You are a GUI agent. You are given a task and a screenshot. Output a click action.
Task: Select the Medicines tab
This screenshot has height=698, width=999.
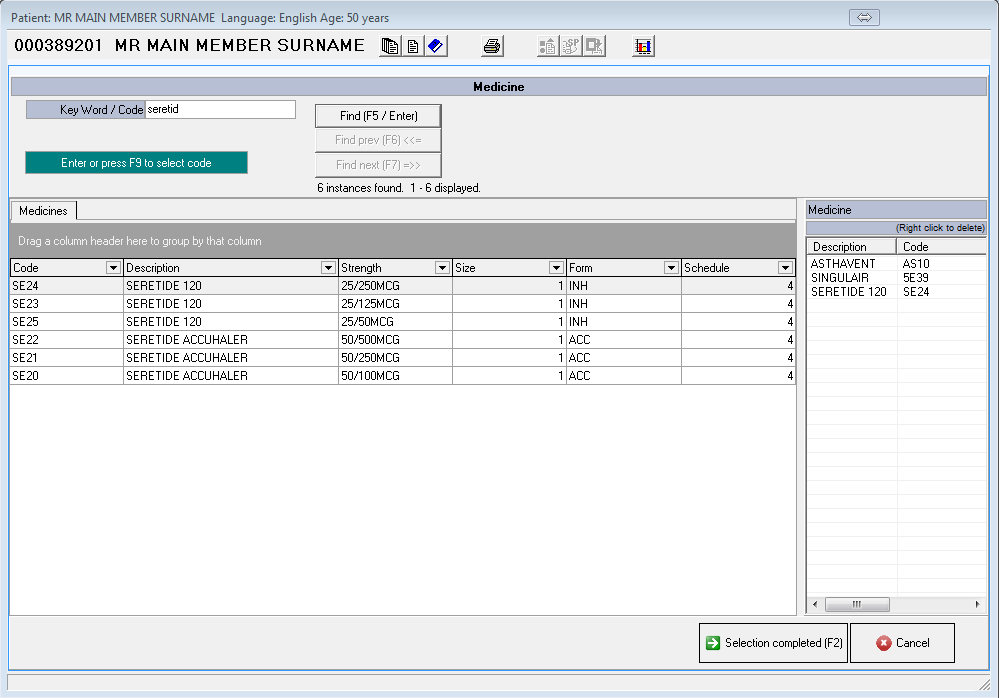coord(43,211)
